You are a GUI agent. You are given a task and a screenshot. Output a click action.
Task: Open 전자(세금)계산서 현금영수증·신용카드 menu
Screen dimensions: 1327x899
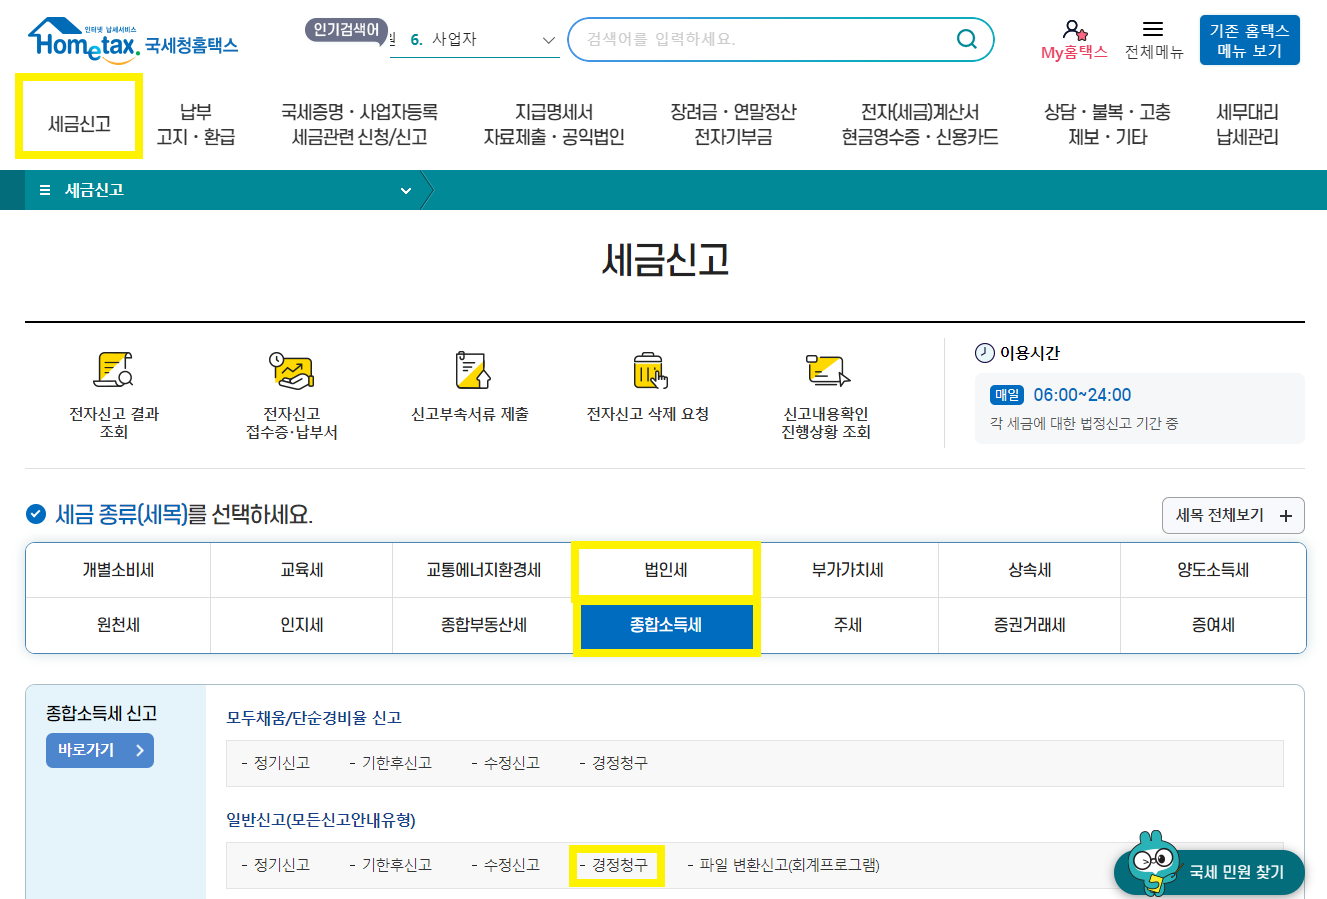pyautogui.click(x=920, y=124)
